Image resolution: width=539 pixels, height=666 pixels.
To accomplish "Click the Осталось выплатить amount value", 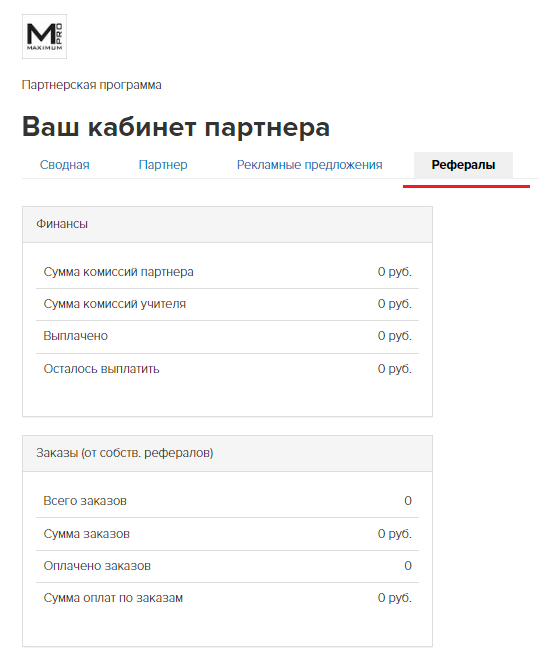I will tap(395, 369).
